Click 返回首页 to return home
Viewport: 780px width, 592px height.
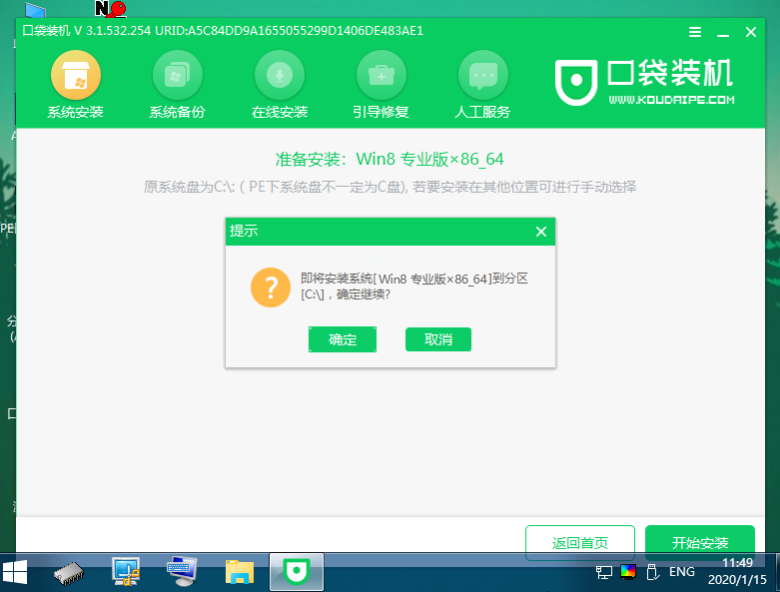pyautogui.click(x=580, y=543)
